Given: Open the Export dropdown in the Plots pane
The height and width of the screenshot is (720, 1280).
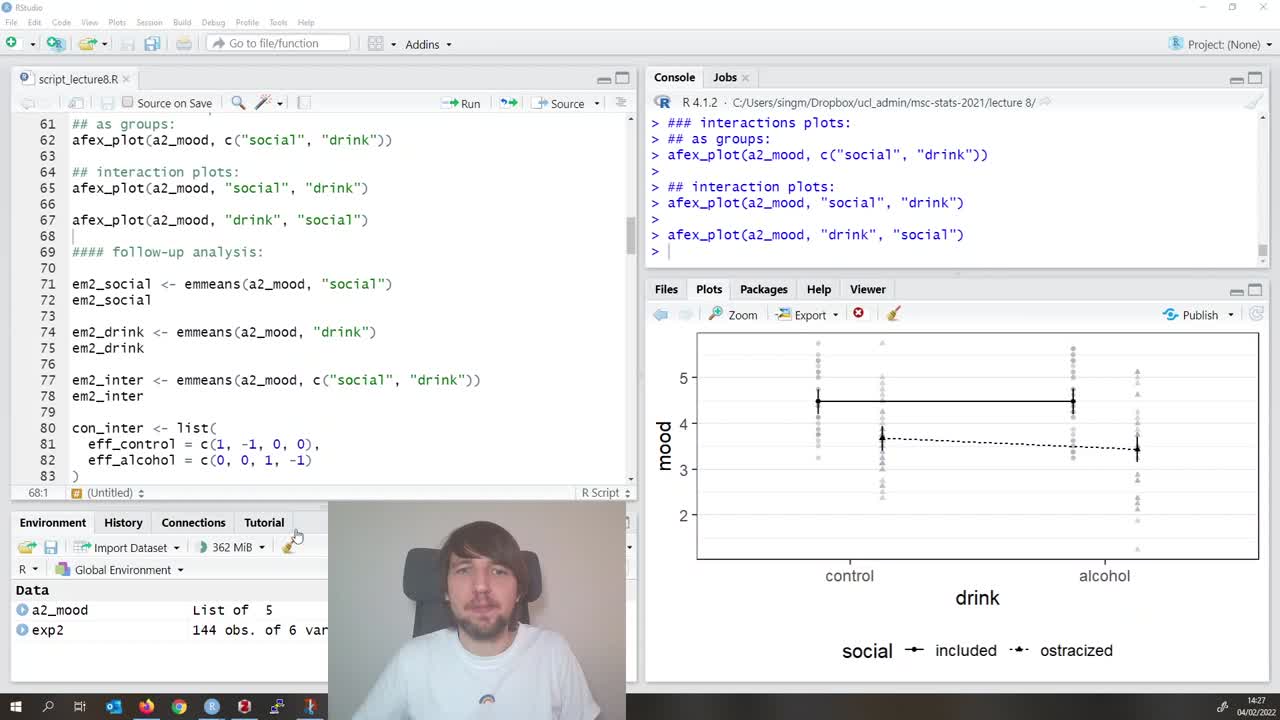Looking at the screenshot, I should click(x=806, y=314).
